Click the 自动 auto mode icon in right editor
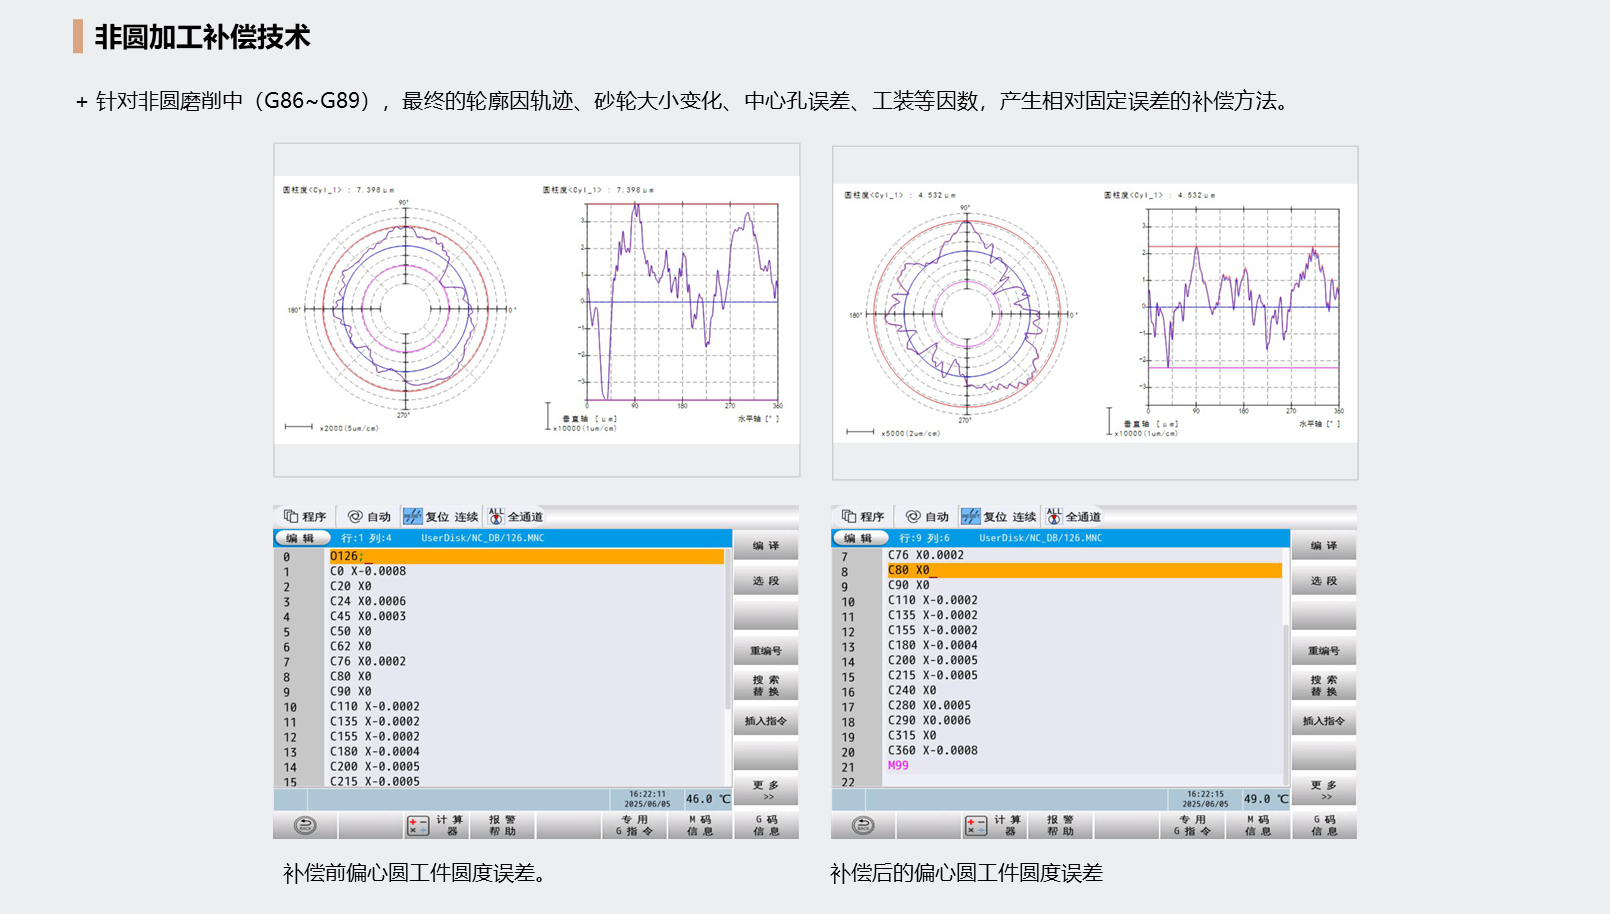 [913, 516]
